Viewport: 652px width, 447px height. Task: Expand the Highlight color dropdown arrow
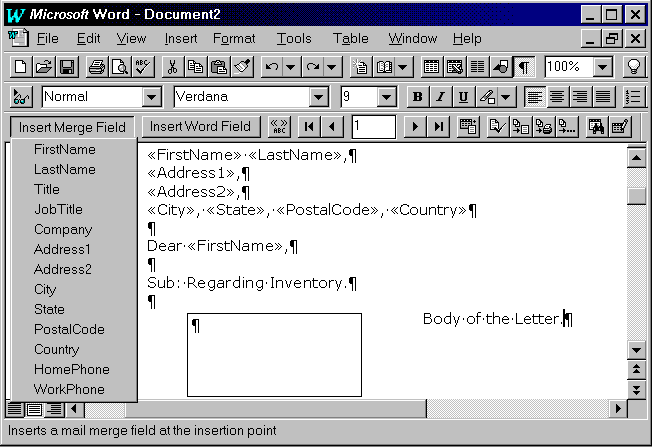click(x=506, y=96)
